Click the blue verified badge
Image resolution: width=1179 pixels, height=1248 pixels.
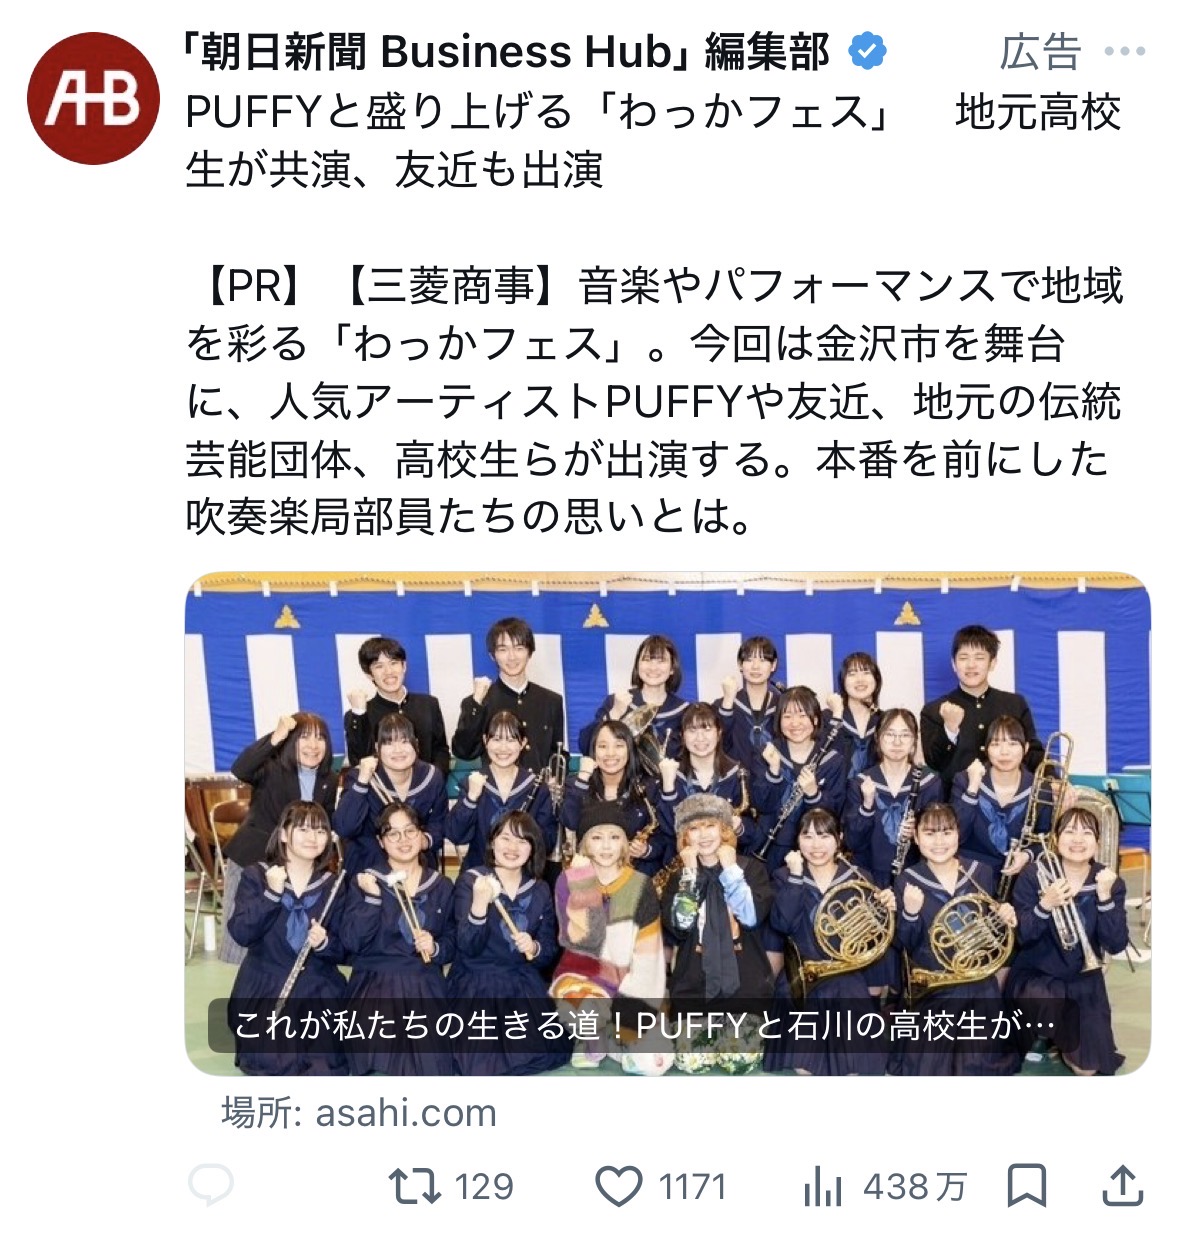[867, 51]
